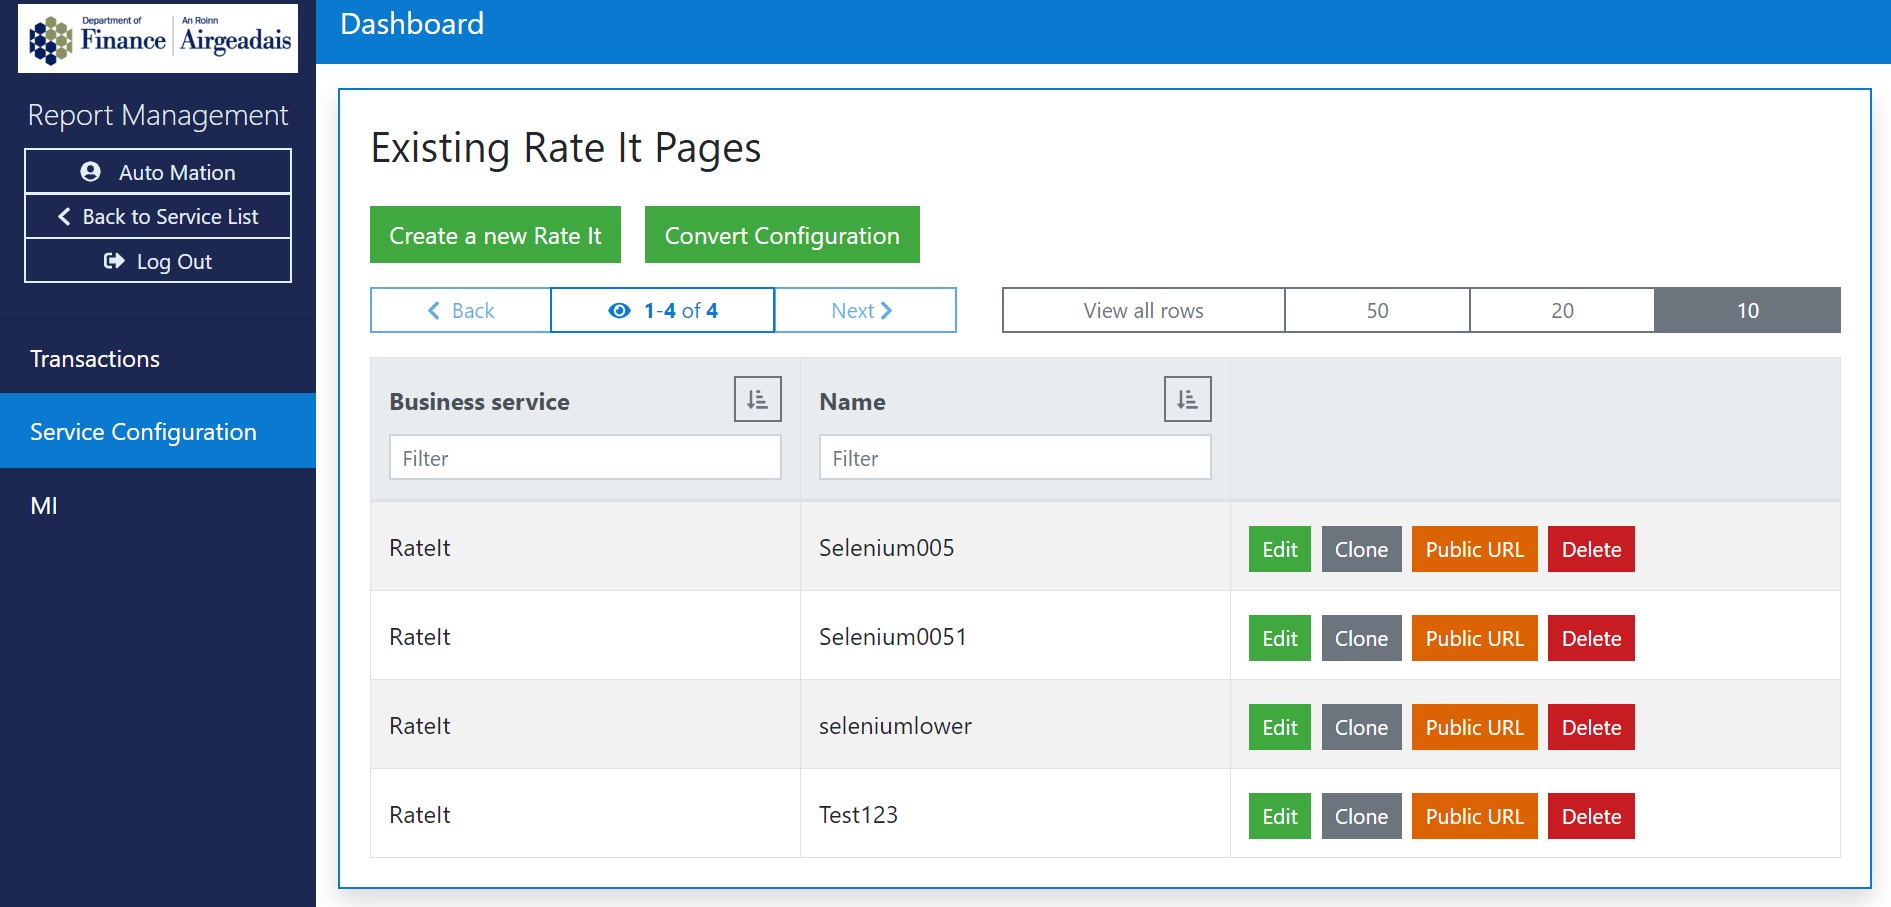Delete the Test123 entry
The height and width of the screenshot is (907, 1891).
point(1591,816)
